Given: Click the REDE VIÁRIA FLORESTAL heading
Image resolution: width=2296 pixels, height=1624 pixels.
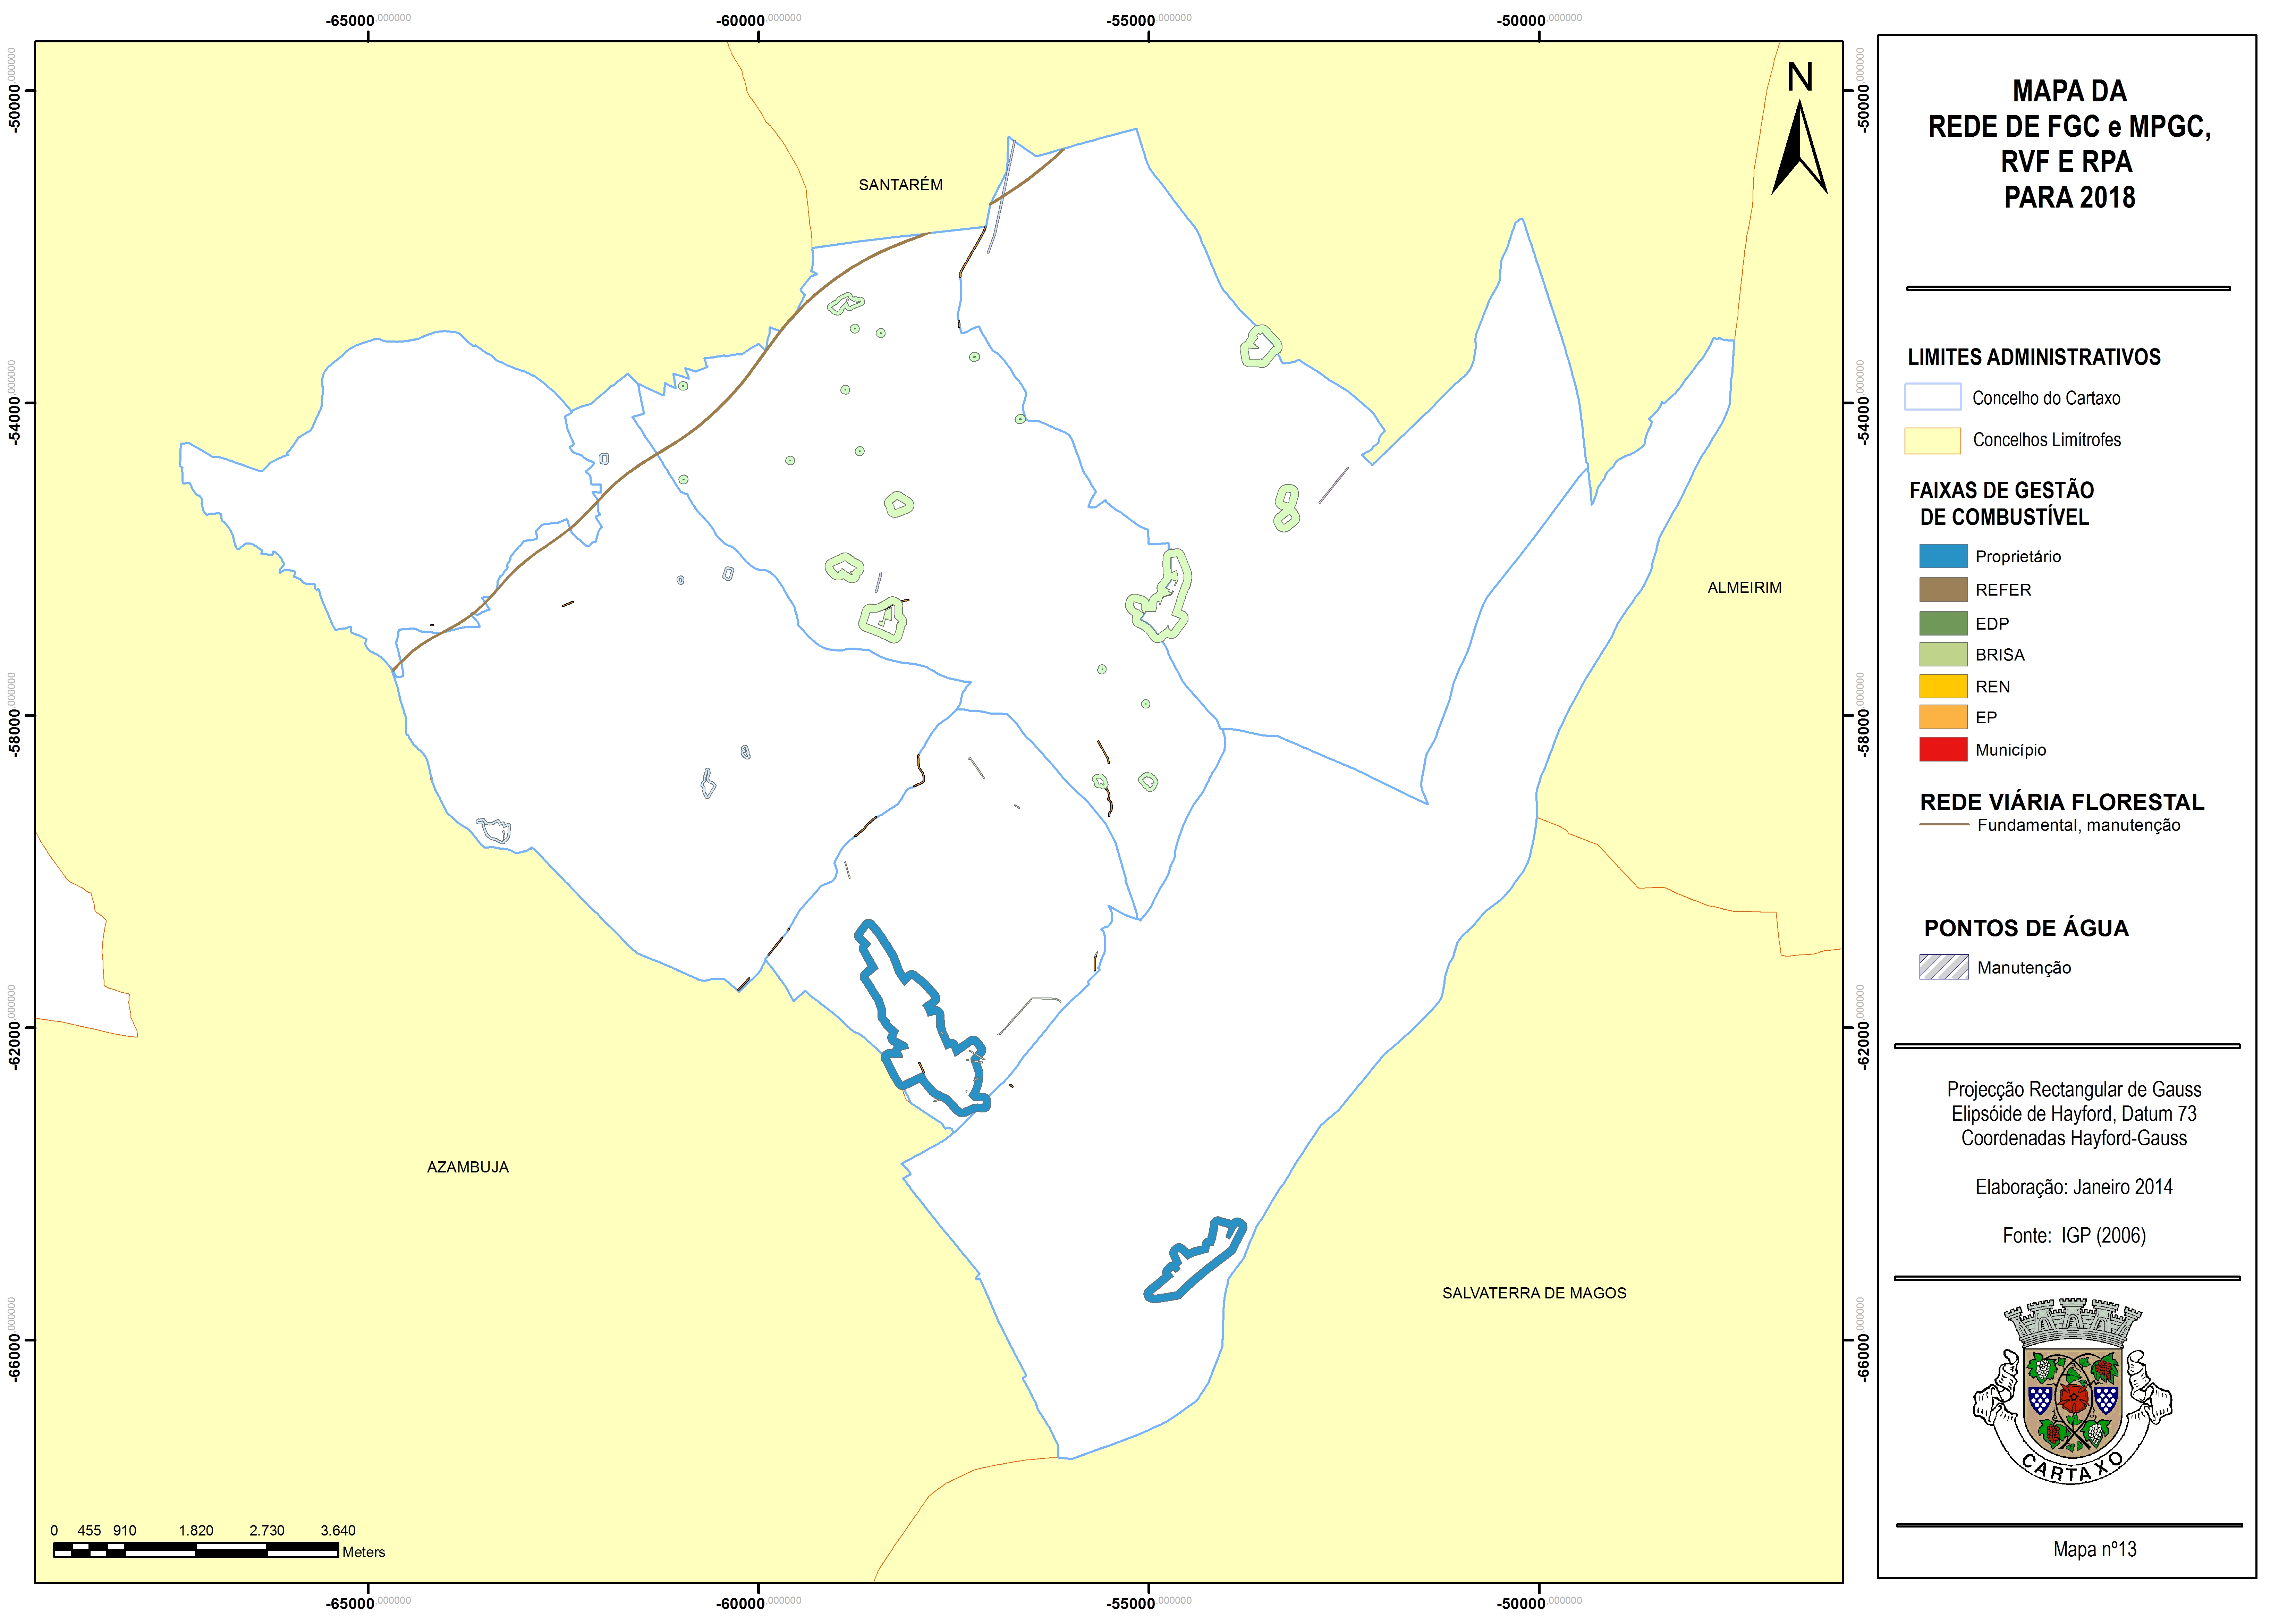Looking at the screenshot, I should [x=2062, y=802].
